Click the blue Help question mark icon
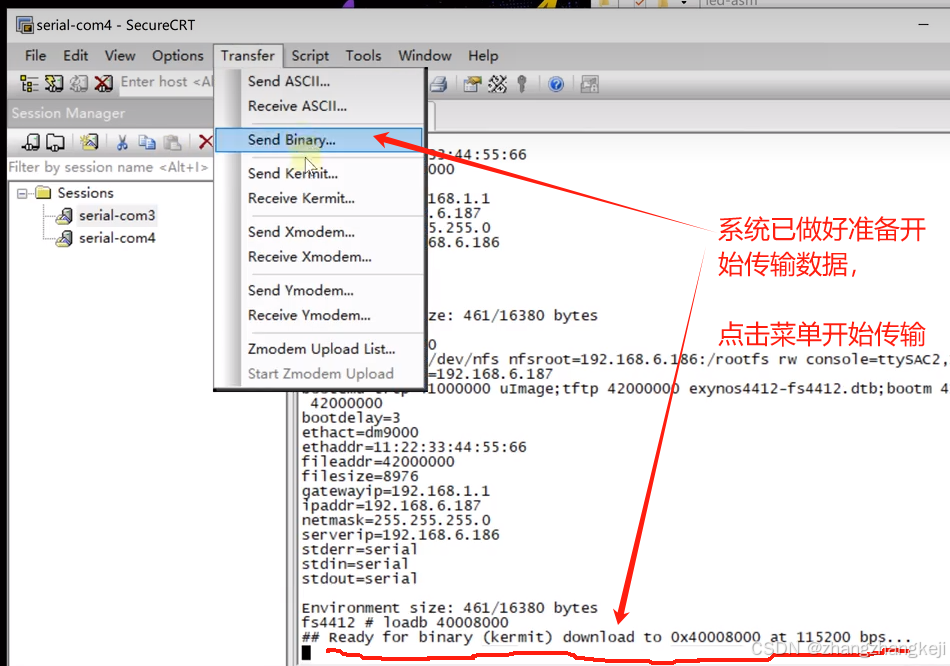 556,84
